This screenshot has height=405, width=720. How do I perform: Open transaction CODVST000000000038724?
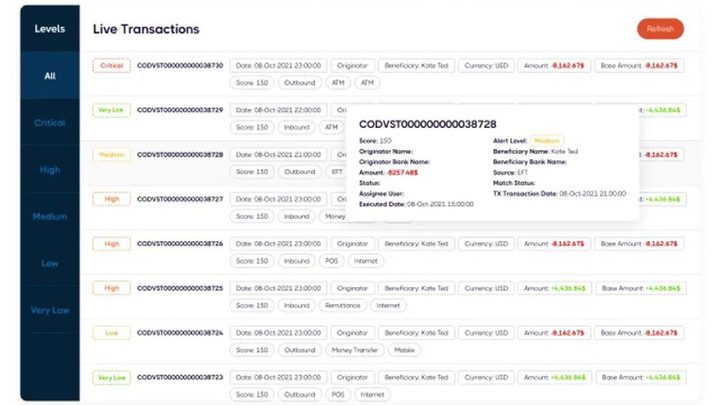[x=180, y=333]
